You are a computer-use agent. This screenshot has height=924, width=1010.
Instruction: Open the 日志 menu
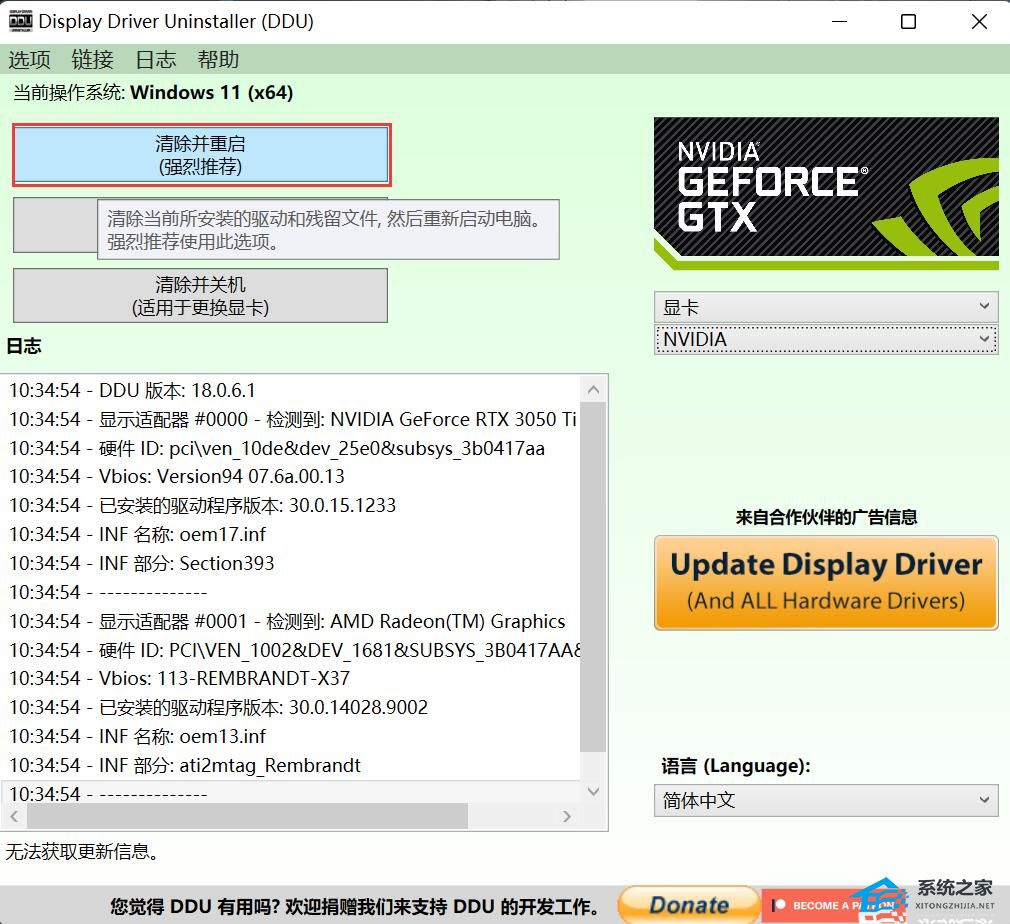point(155,60)
